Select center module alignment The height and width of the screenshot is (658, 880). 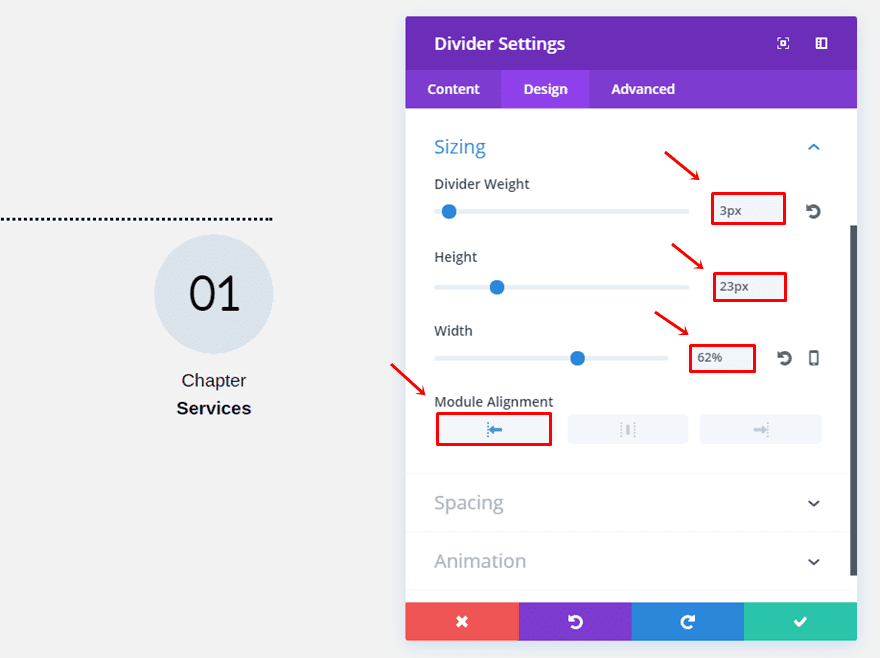(x=628, y=429)
